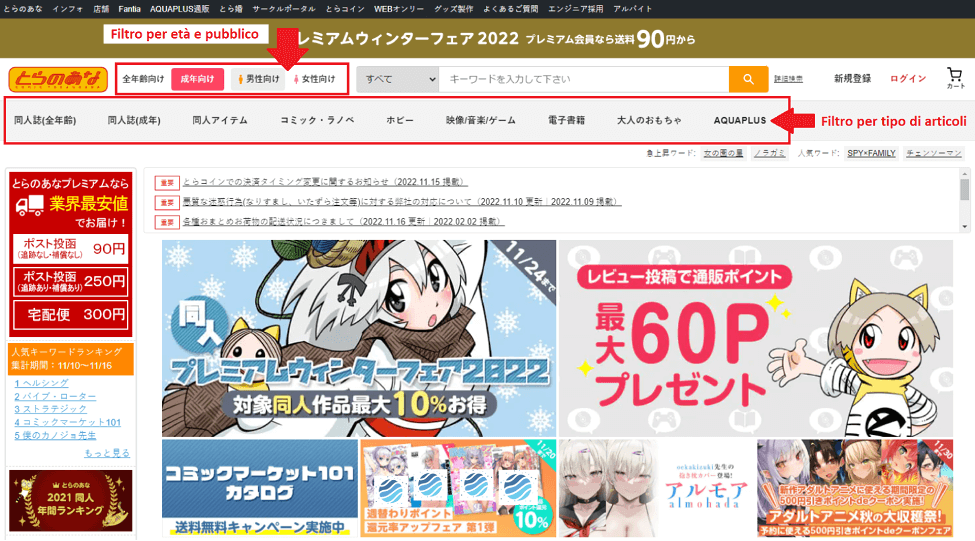Click the Toranoana logo

tap(58, 79)
